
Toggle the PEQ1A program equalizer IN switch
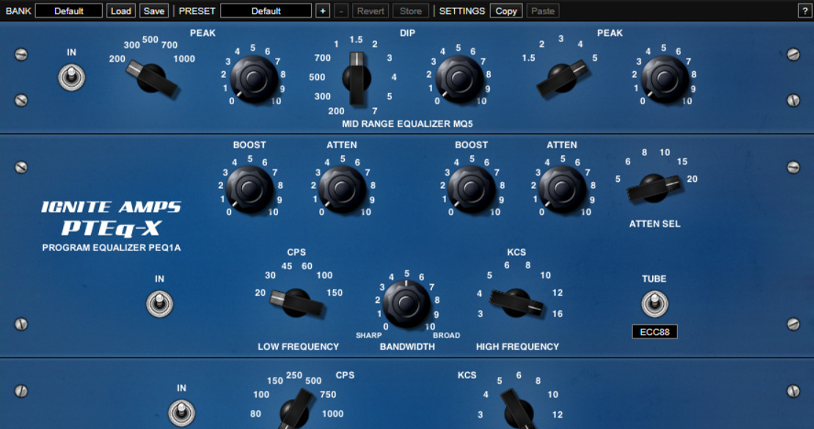pyautogui.click(x=156, y=302)
